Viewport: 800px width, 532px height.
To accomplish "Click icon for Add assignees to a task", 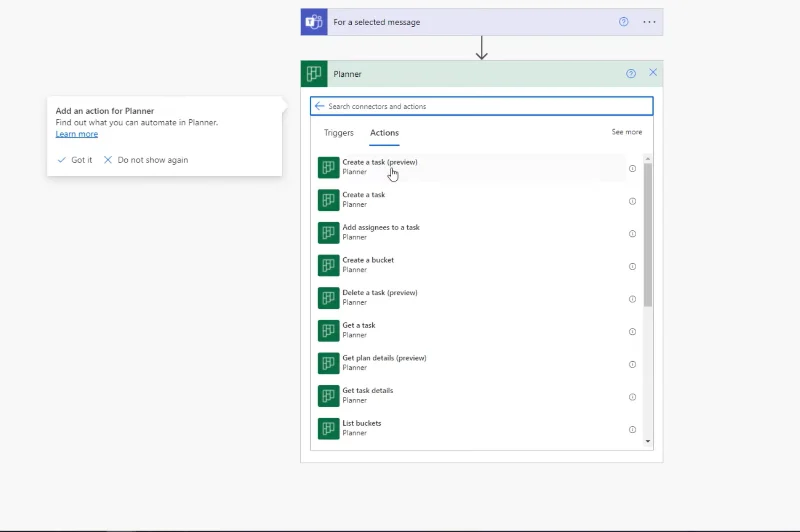I will [329, 233].
